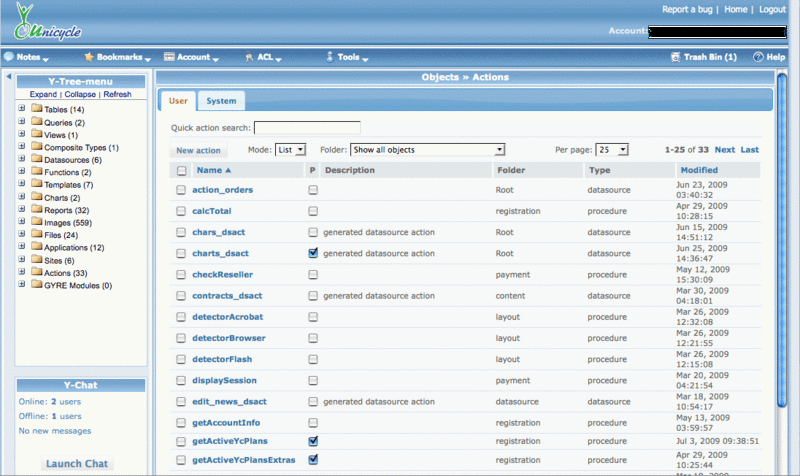Click the Tables folder icon in tree
The height and width of the screenshot is (476, 800).
pyautogui.click(x=36, y=109)
